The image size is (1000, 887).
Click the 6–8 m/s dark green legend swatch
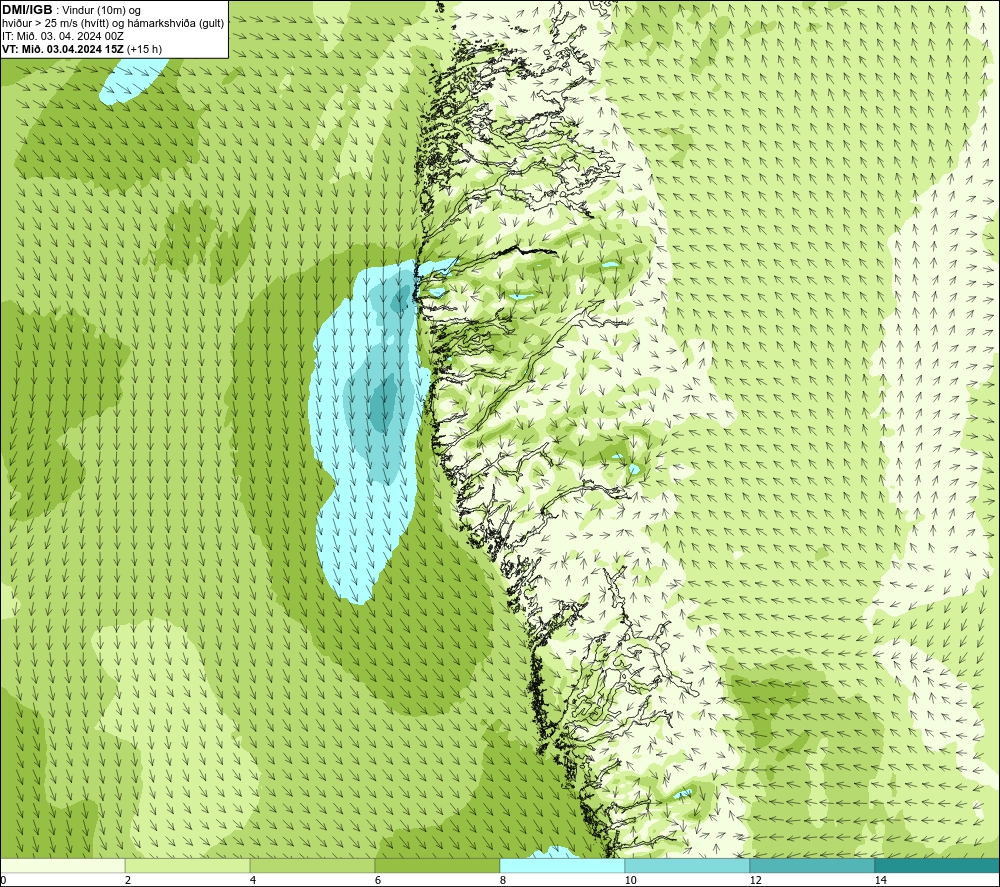438,865
